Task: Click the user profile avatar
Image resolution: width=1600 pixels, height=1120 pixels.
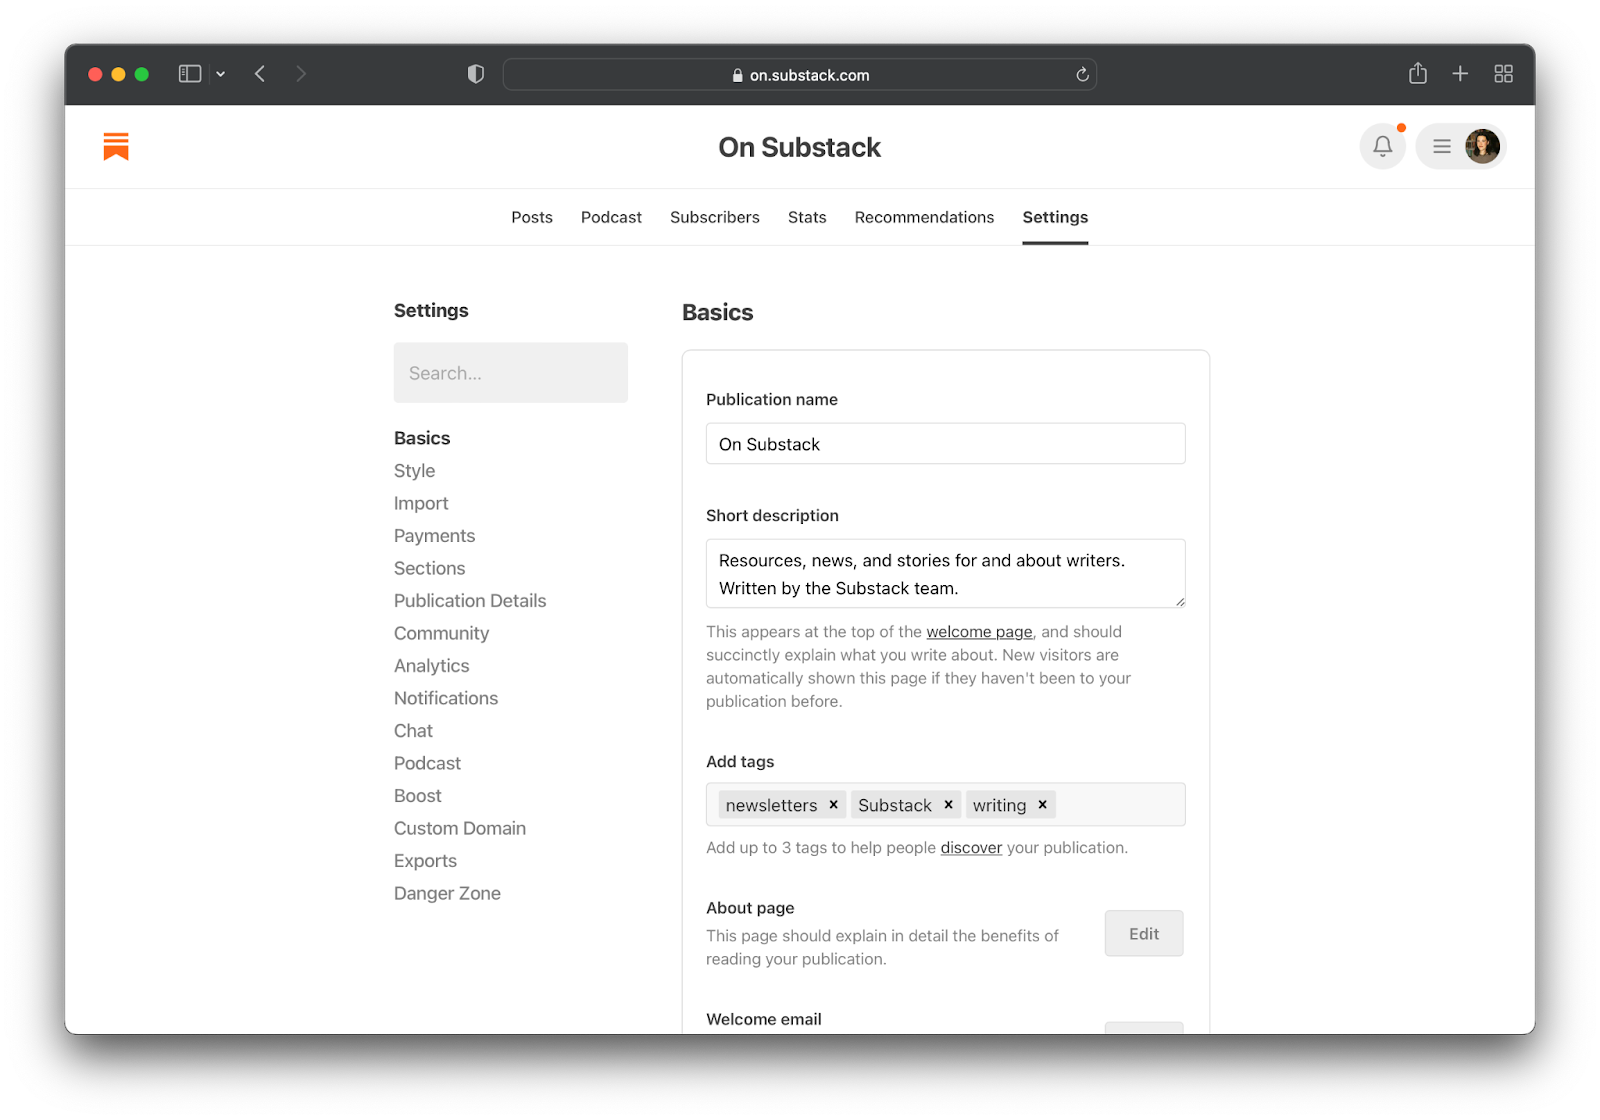Action: [1482, 147]
